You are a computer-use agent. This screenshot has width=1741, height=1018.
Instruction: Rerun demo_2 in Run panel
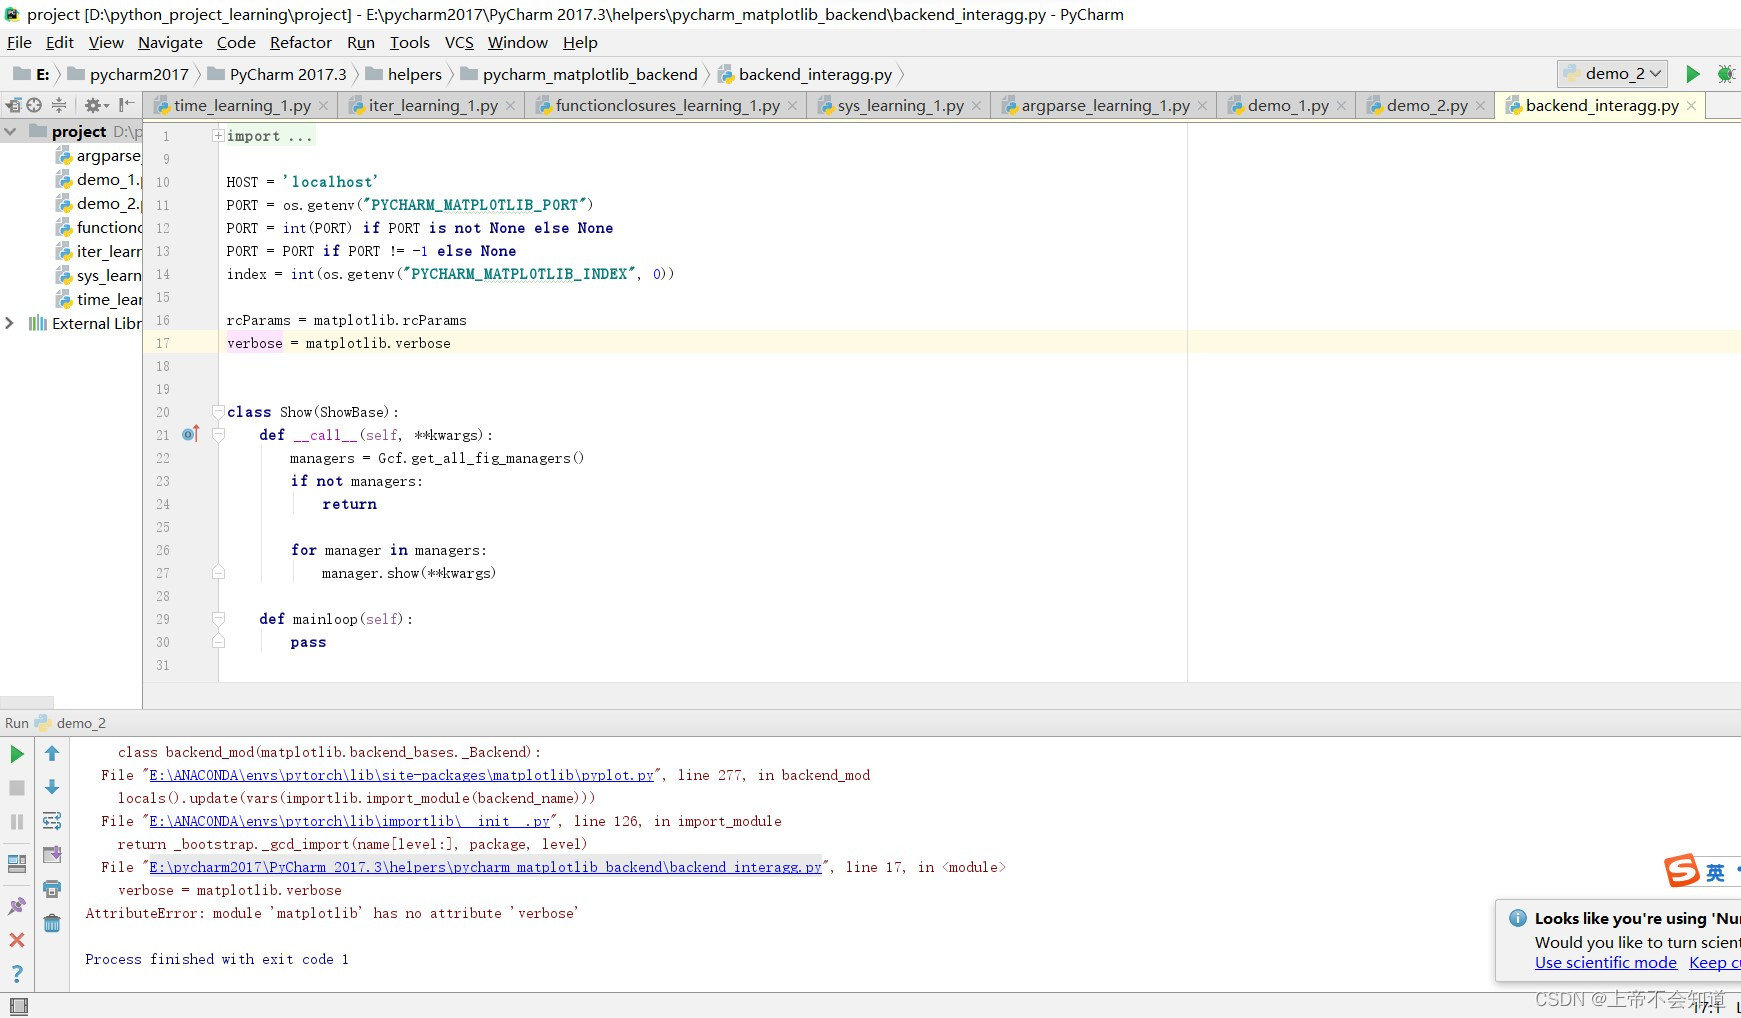click(x=17, y=754)
